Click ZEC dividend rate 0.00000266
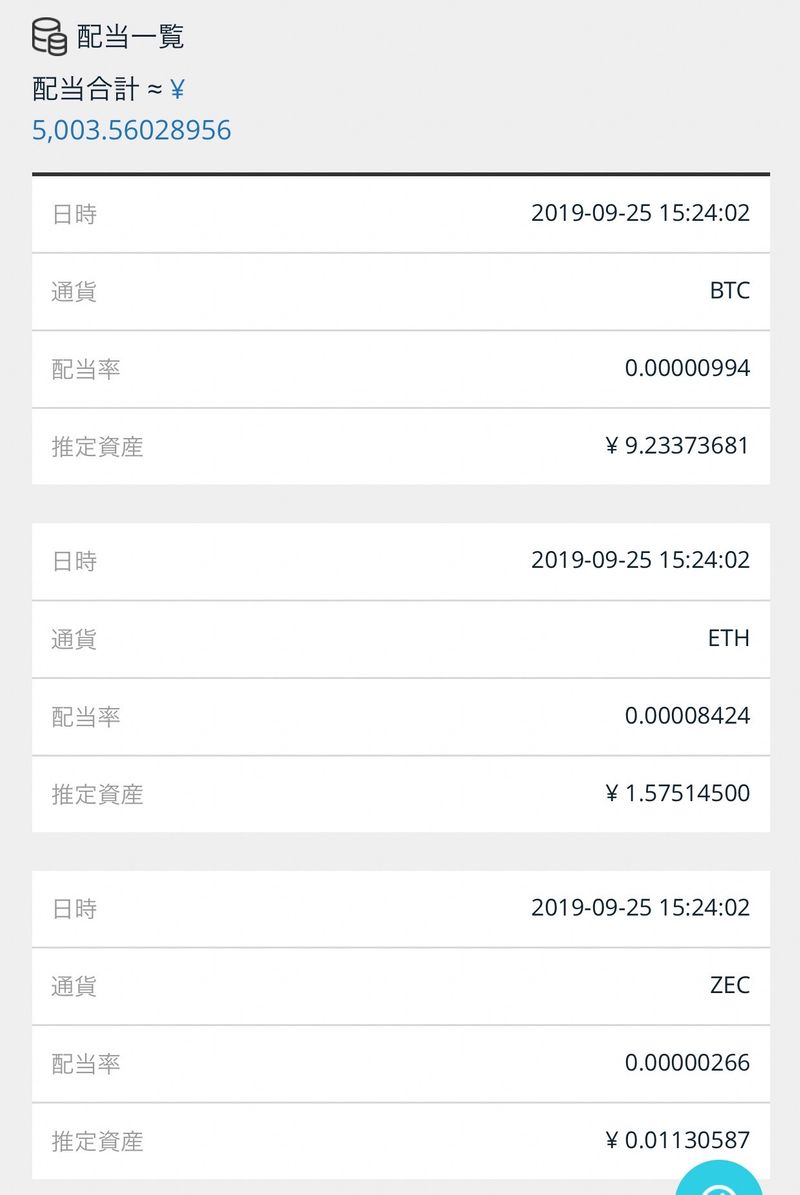Screen dimensions: 800x1195 [x=687, y=1062]
